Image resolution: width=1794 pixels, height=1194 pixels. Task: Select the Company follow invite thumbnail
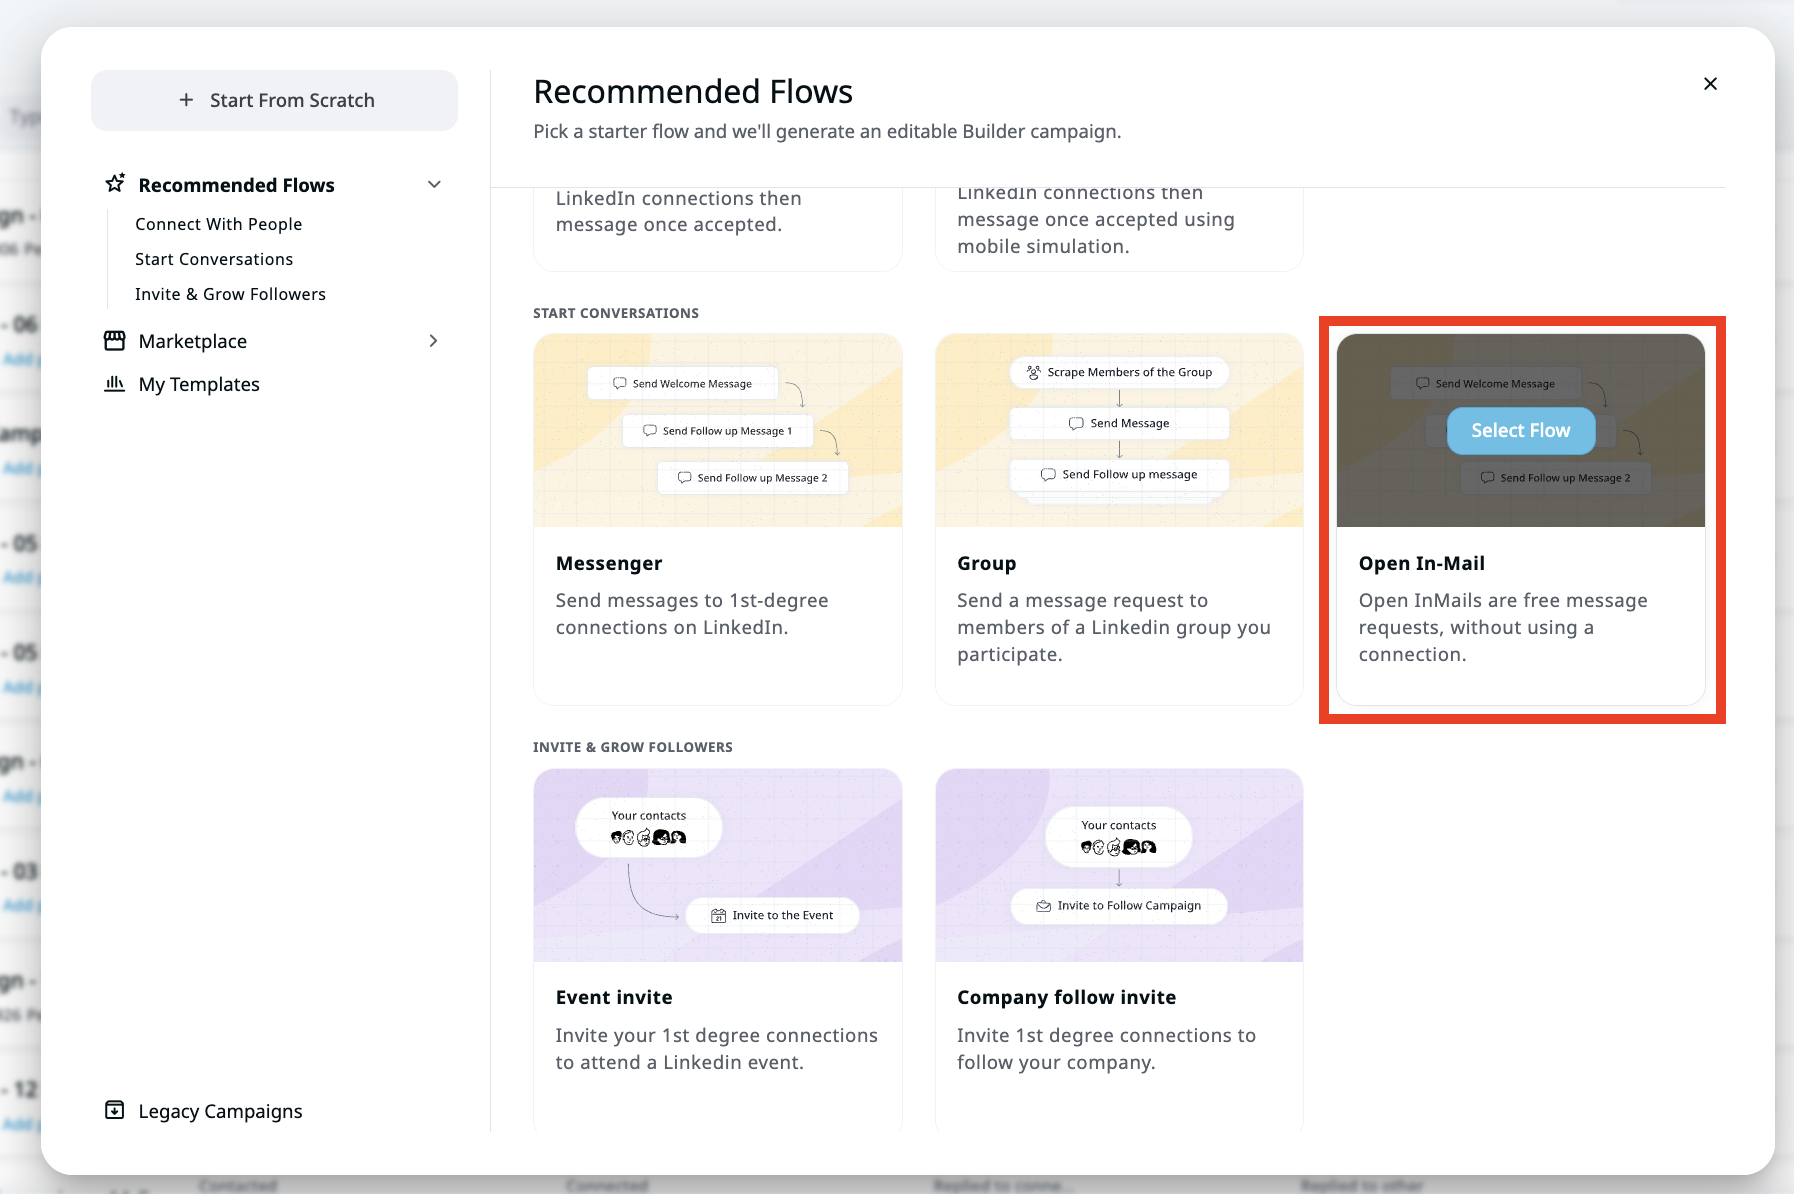pos(1119,865)
